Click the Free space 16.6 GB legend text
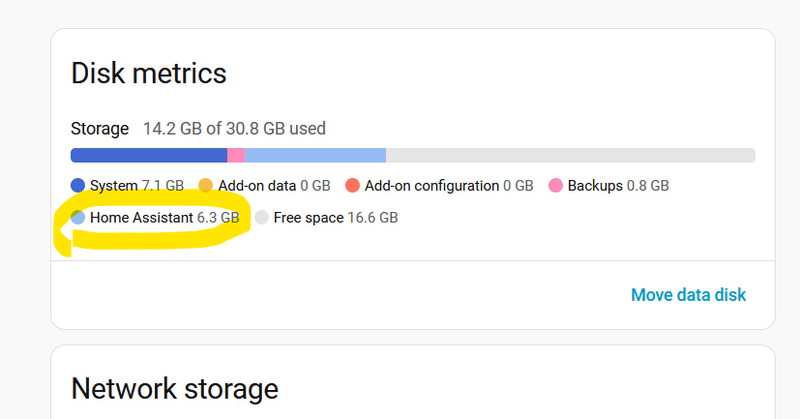The height and width of the screenshot is (419, 800). pos(336,217)
